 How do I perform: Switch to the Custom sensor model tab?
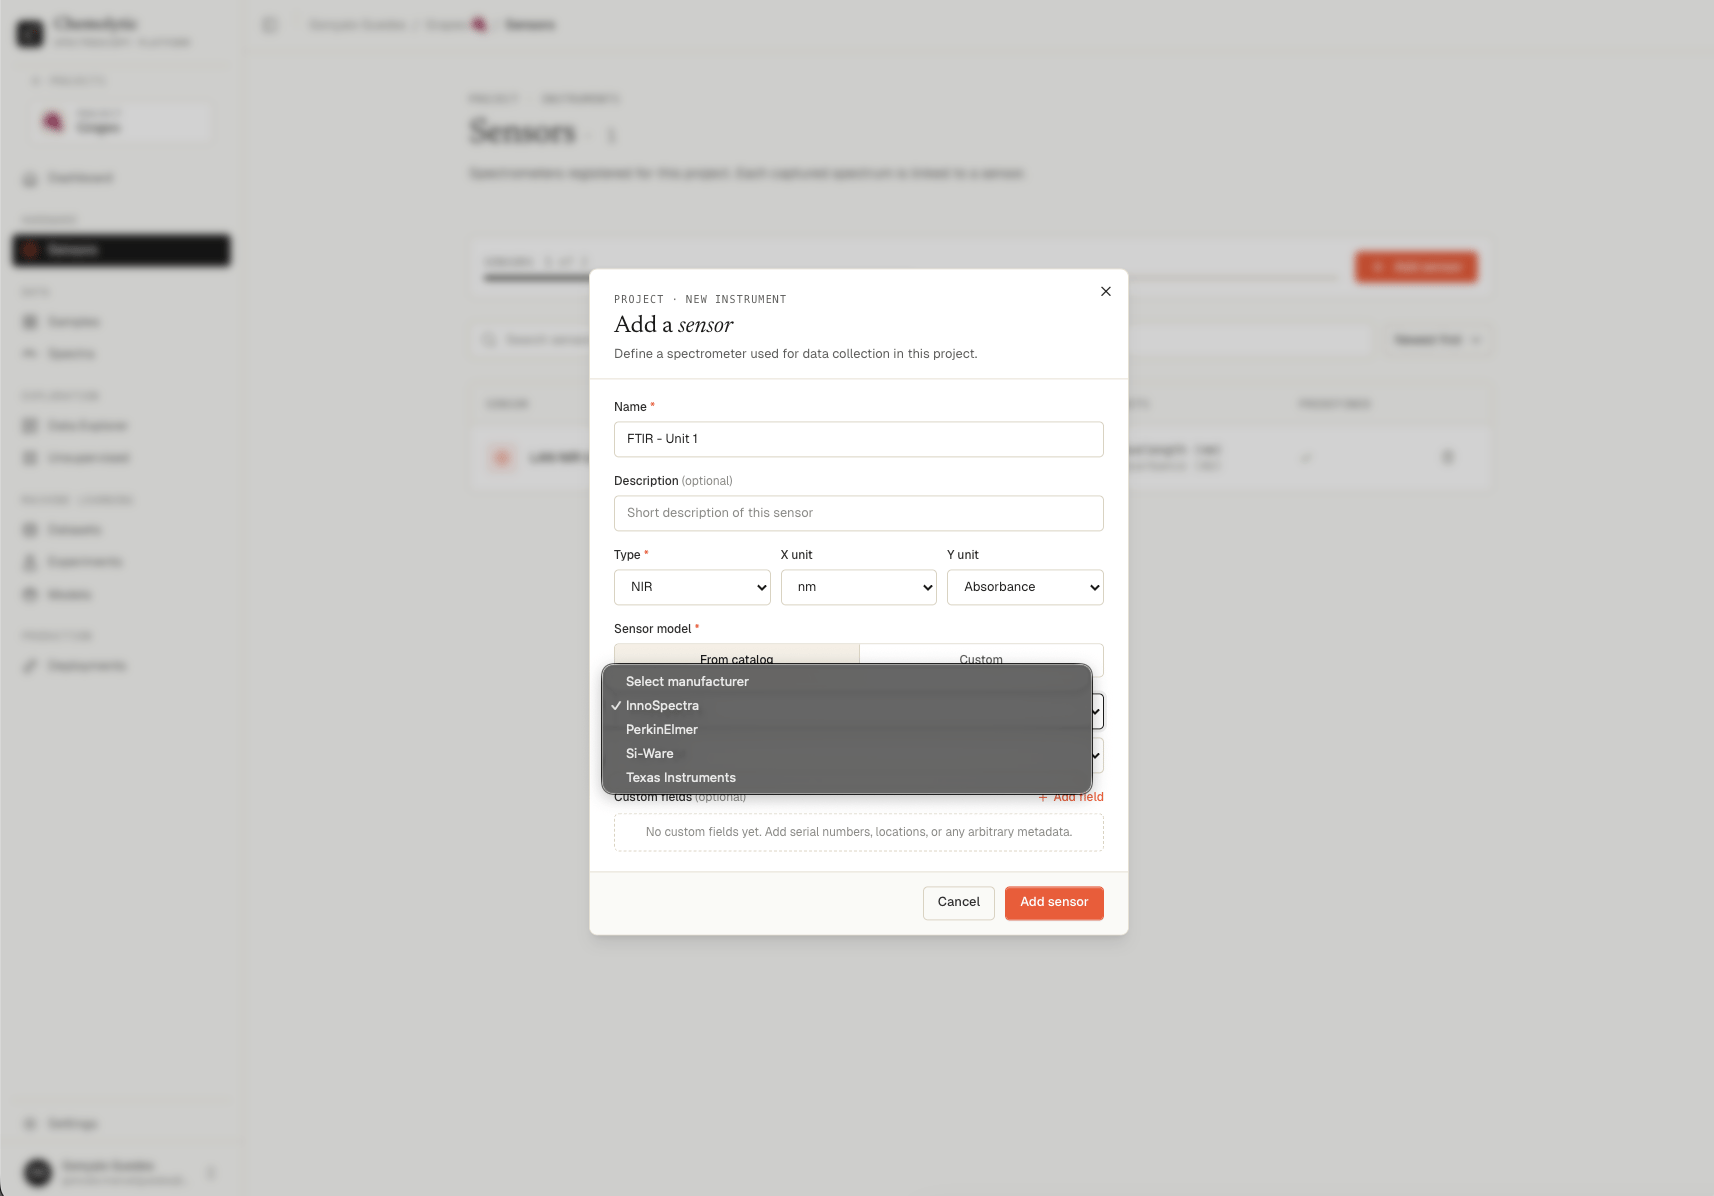point(981,655)
